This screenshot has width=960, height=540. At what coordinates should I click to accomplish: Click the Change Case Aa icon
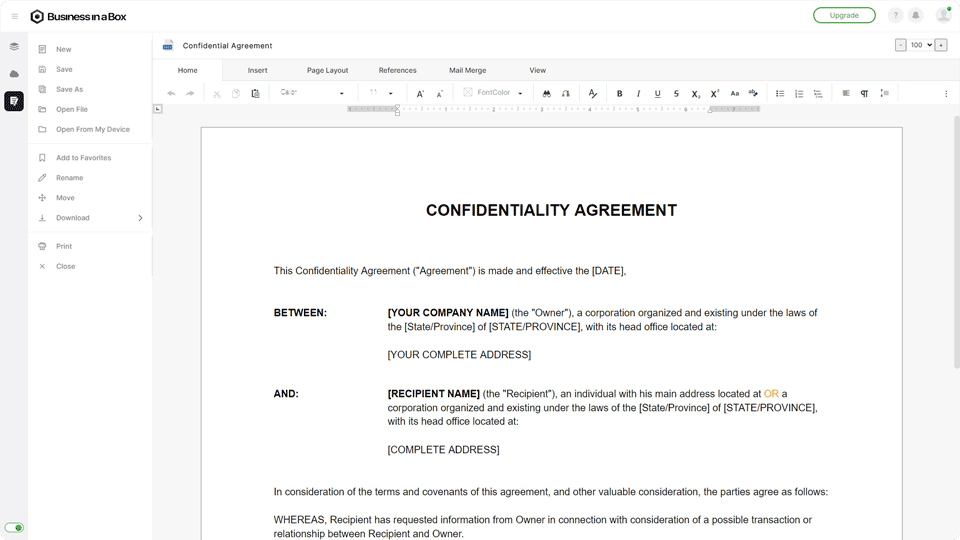coord(735,94)
